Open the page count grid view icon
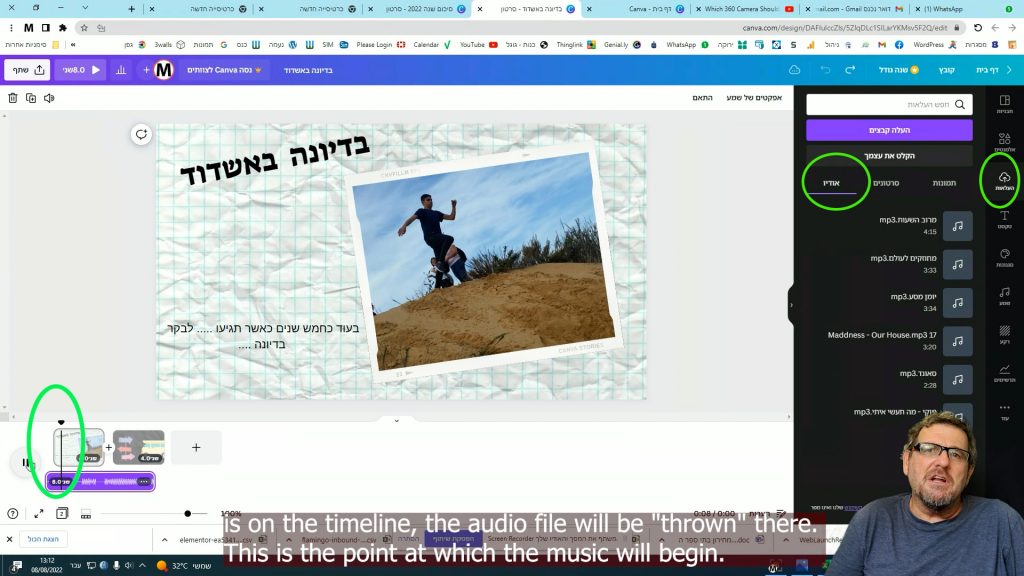Screen dimensions: 1024x576 (x=62, y=514)
